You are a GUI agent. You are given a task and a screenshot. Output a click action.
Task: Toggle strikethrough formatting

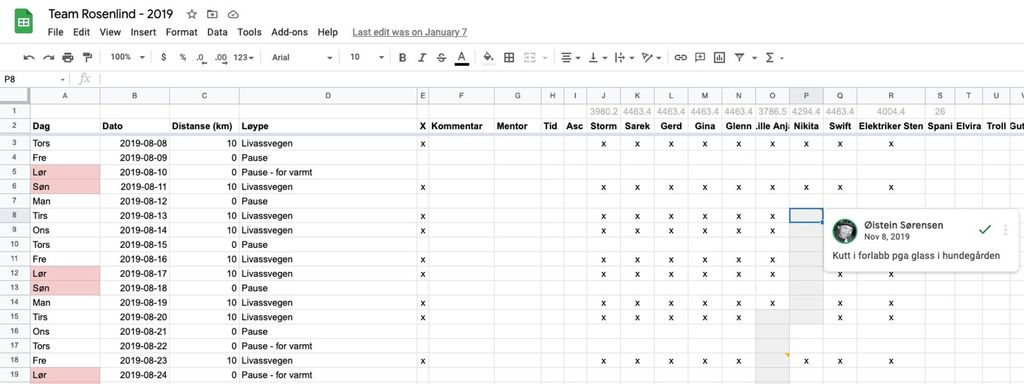(x=441, y=57)
